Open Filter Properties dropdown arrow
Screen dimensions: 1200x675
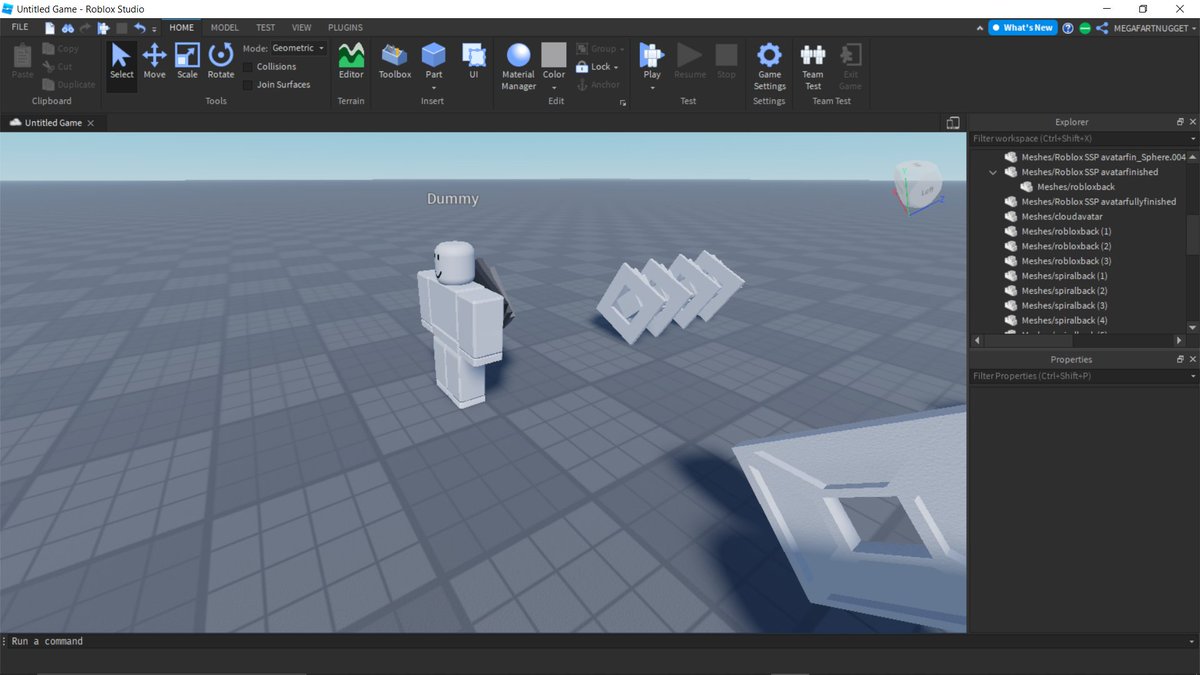1192,376
